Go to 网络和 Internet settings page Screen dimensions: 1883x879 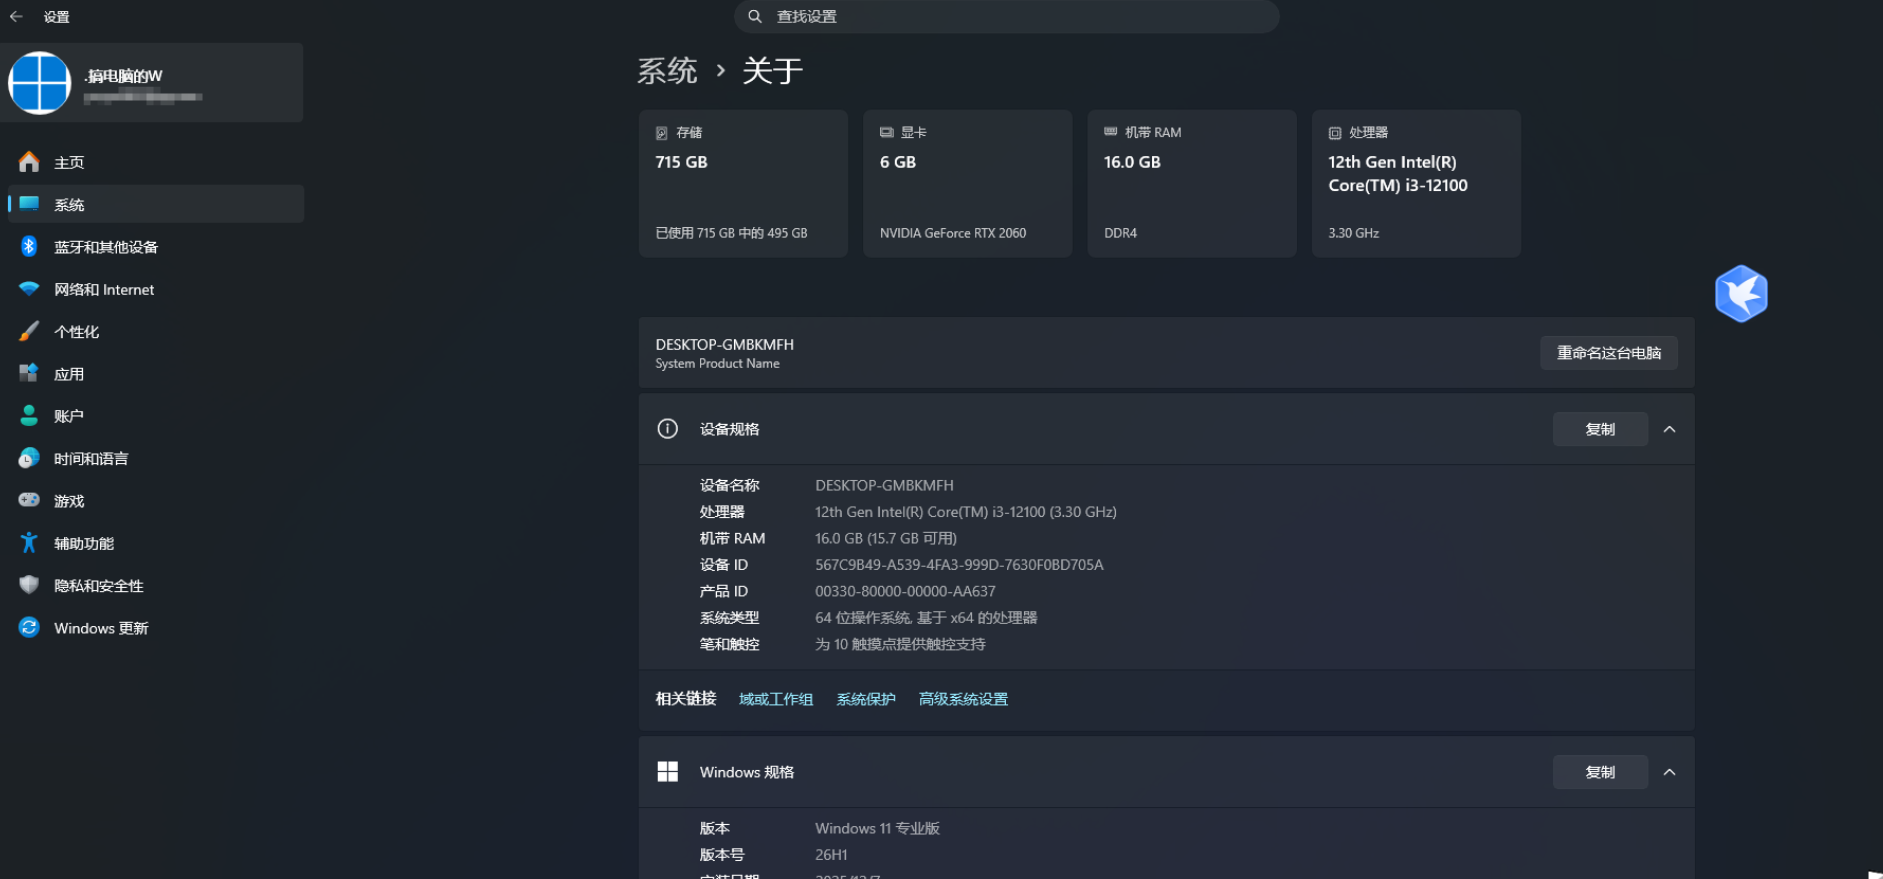[x=156, y=289]
